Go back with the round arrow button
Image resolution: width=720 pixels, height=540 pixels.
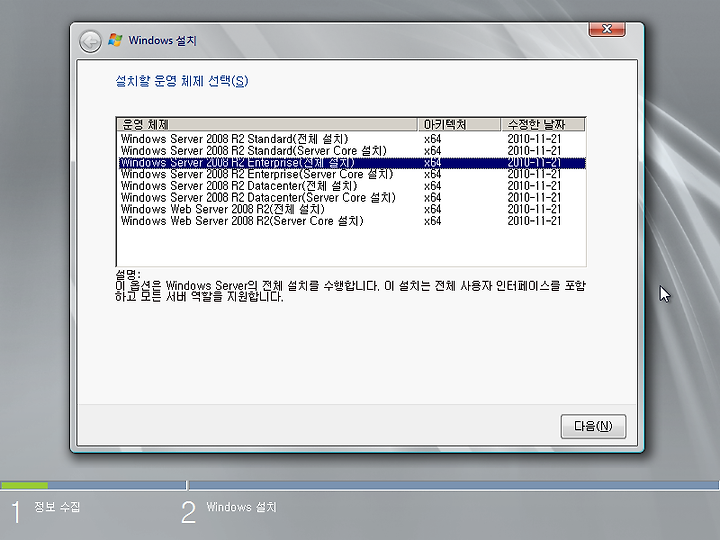(x=90, y=42)
